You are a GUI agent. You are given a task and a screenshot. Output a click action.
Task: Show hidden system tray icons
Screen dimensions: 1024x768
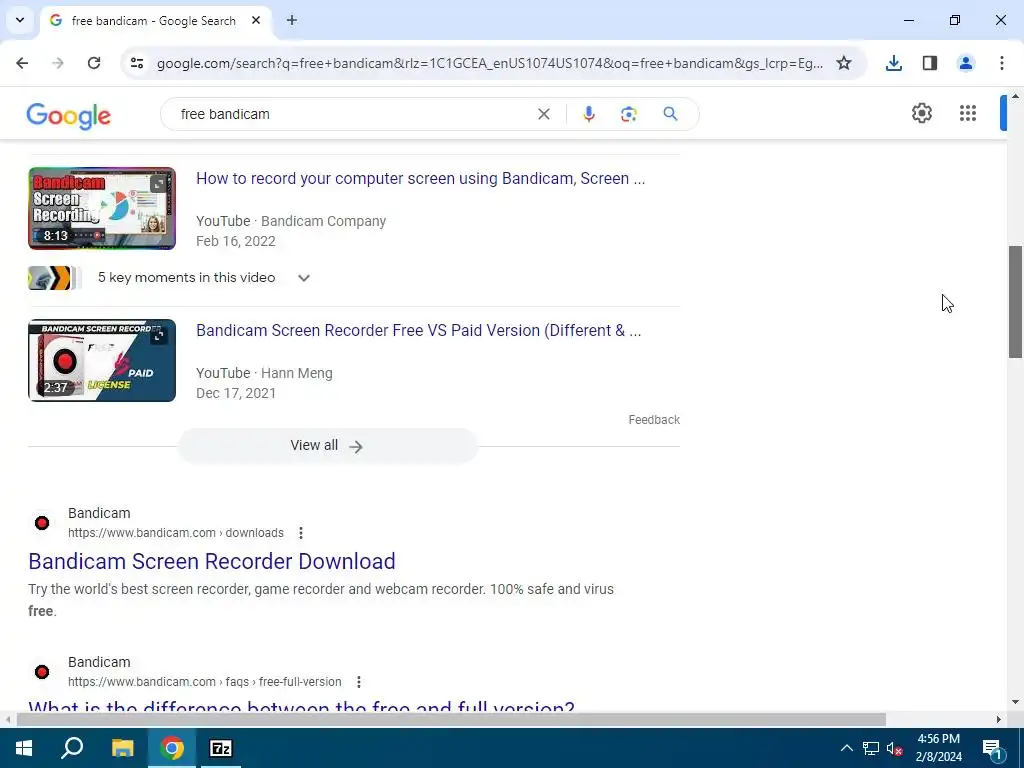point(846,748)
